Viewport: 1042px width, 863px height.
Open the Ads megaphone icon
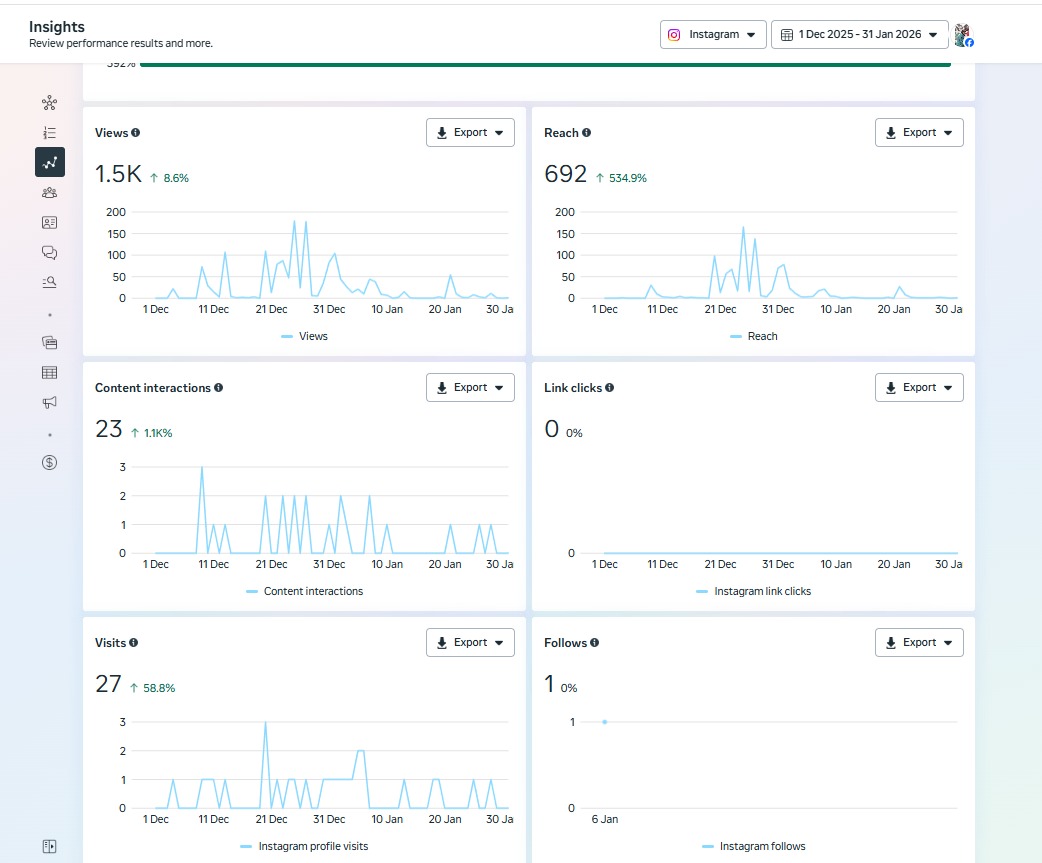[49, 403]
